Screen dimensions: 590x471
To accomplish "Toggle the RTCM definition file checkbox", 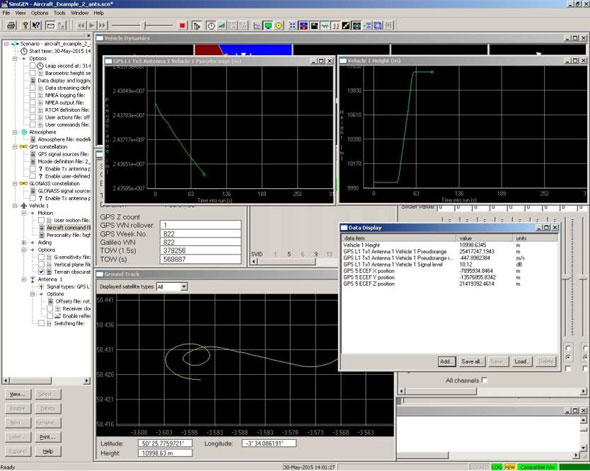I will click(33, 110).
